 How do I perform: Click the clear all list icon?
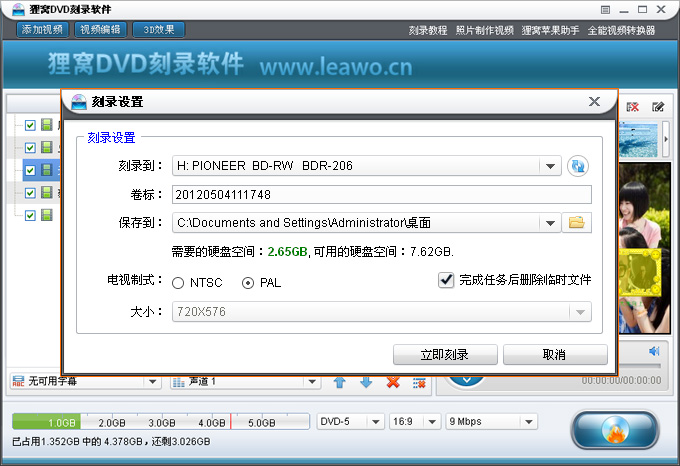click(419, 383)
